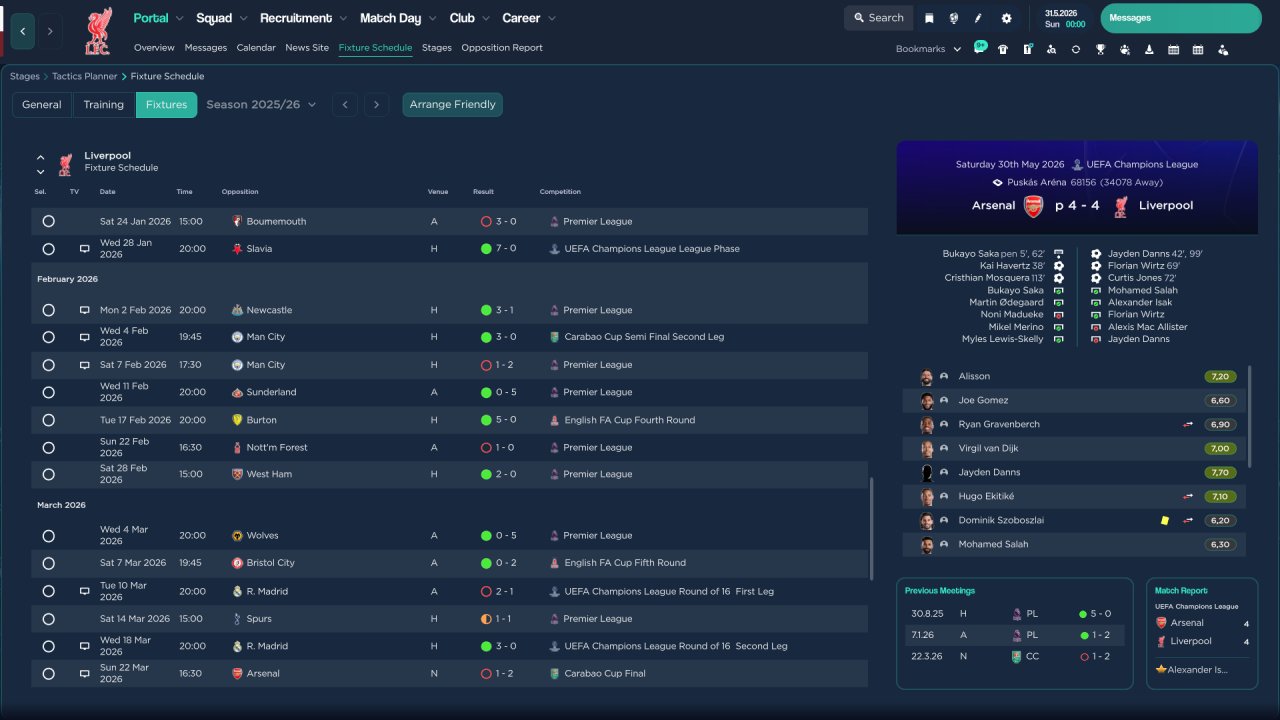This screenshot has height=720, width=1280.
Task: Select the radio circle for Burton fixture
Action: (48, 420)
